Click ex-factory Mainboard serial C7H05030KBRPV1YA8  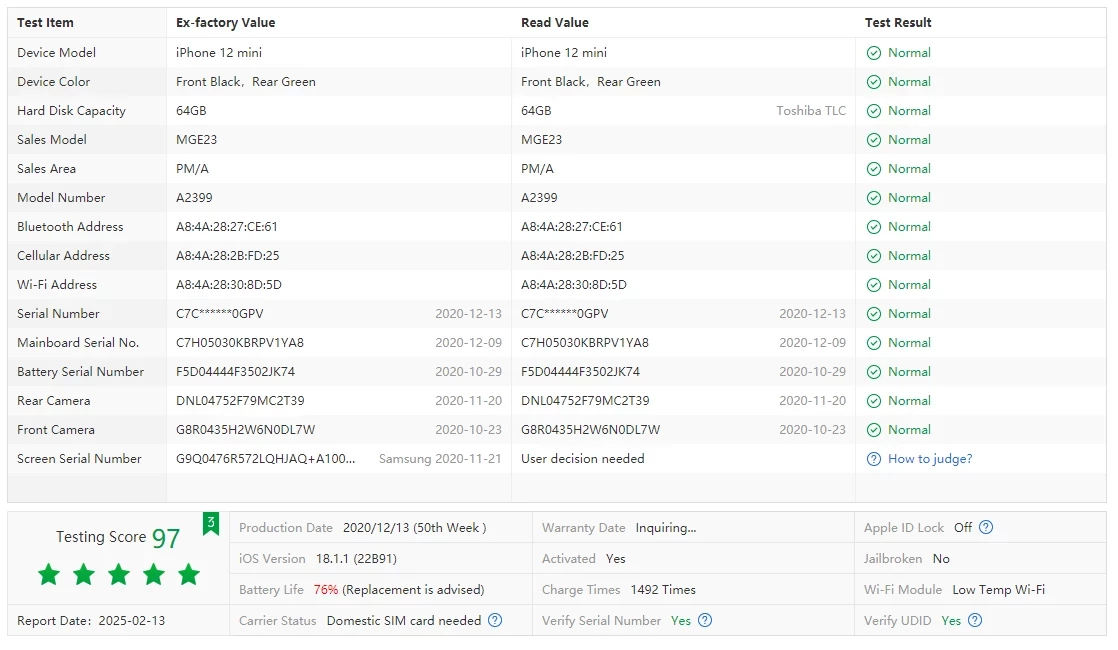[x=240, y=343]
